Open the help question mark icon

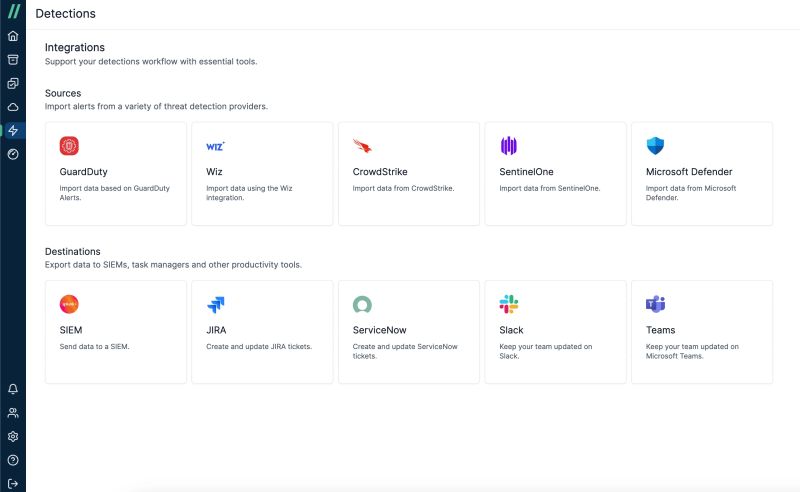13,460
